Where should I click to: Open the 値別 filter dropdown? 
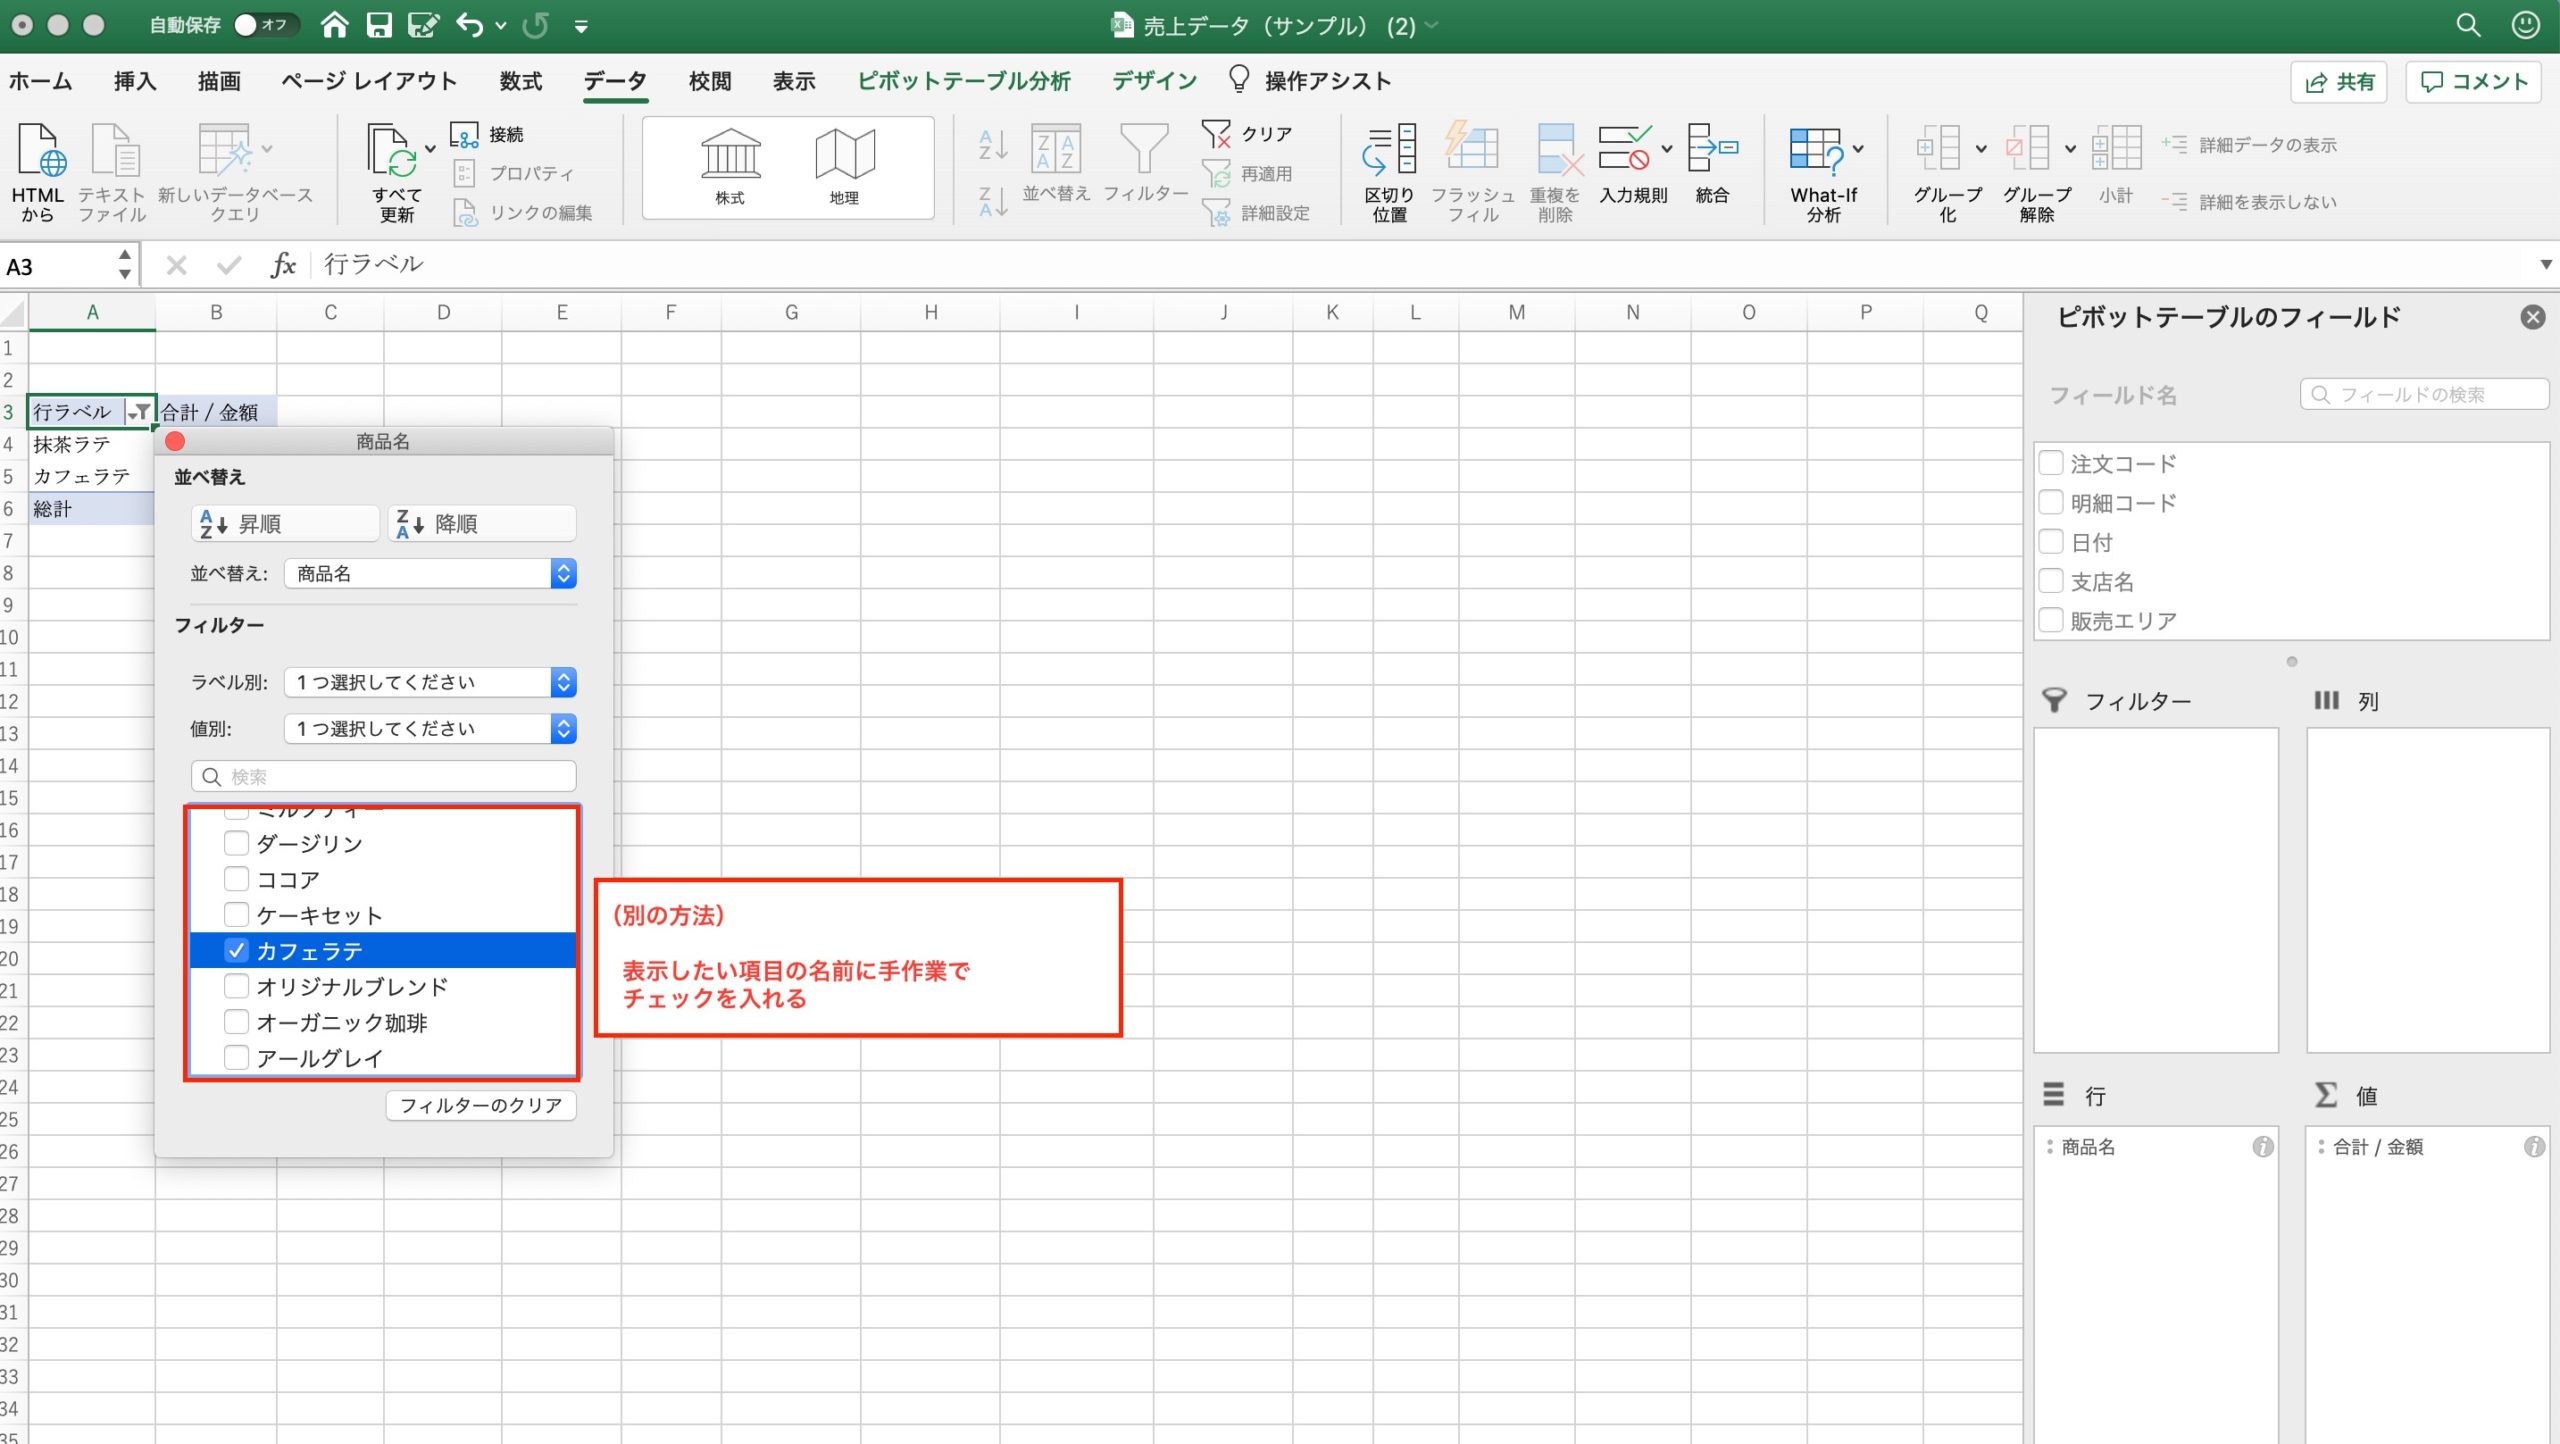click(431, 728)
